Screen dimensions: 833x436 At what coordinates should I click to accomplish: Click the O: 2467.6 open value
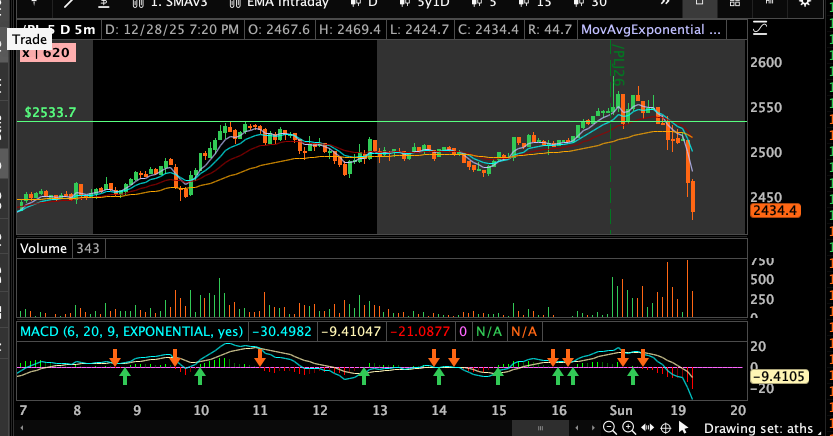click(x=279, y=30)
